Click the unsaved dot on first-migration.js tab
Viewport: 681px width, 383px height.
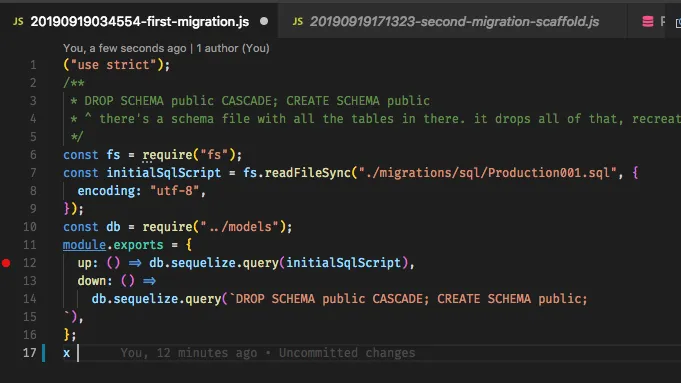pos(264,21)
